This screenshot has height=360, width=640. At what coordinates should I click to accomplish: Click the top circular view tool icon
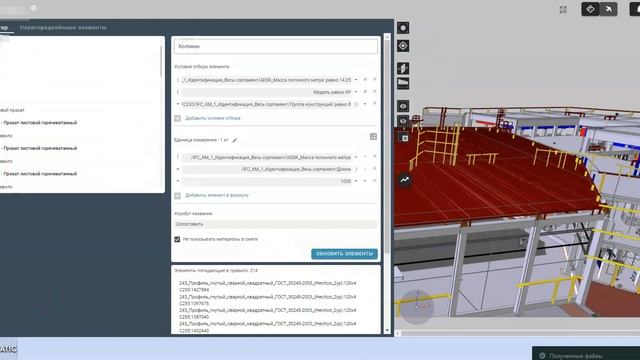pyautogui.click(x=403, y=28)
